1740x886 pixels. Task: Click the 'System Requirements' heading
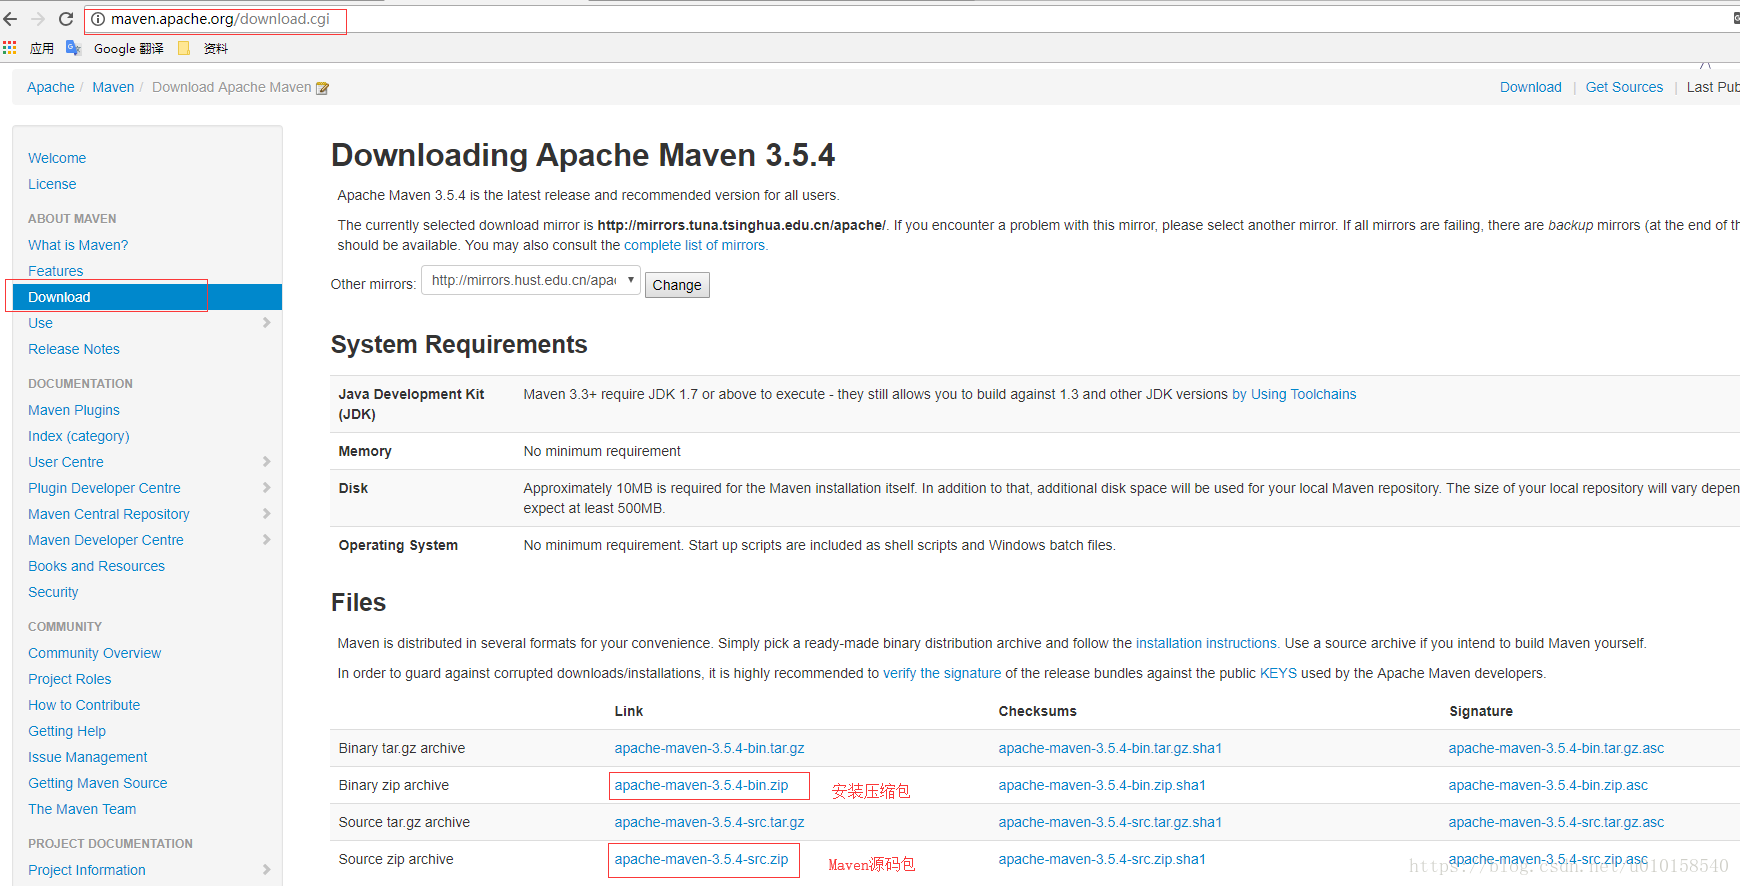pyautogui.click(x=459, y=344)
